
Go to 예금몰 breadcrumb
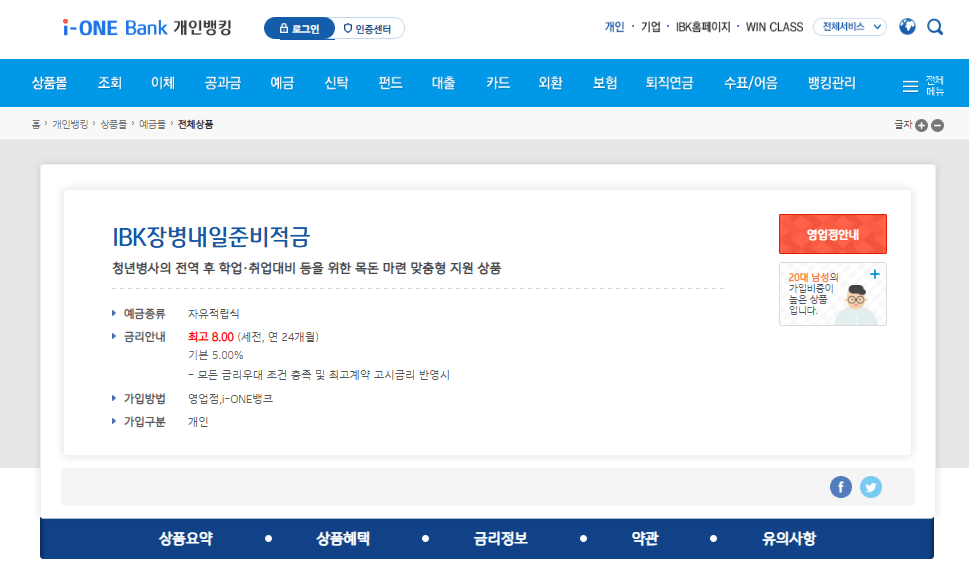152,124
